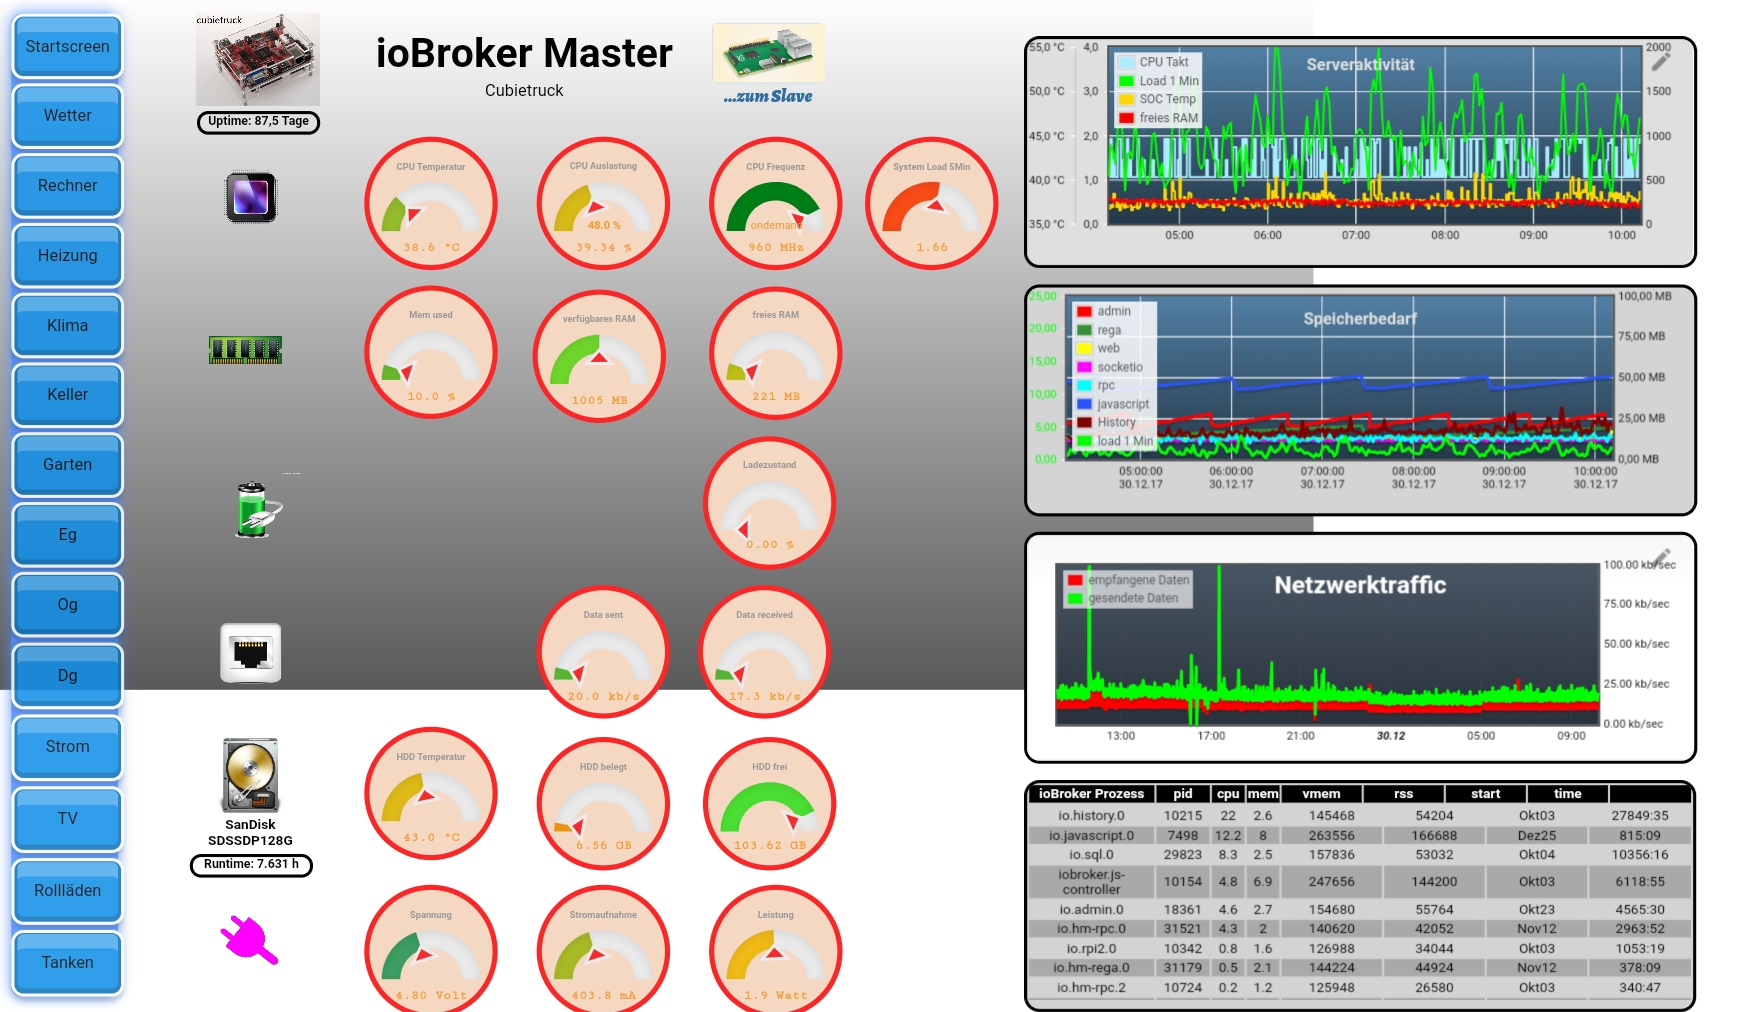Click the CPU Frequenz gauge
The image size is (1744, 1012).
tap(776, 203)
